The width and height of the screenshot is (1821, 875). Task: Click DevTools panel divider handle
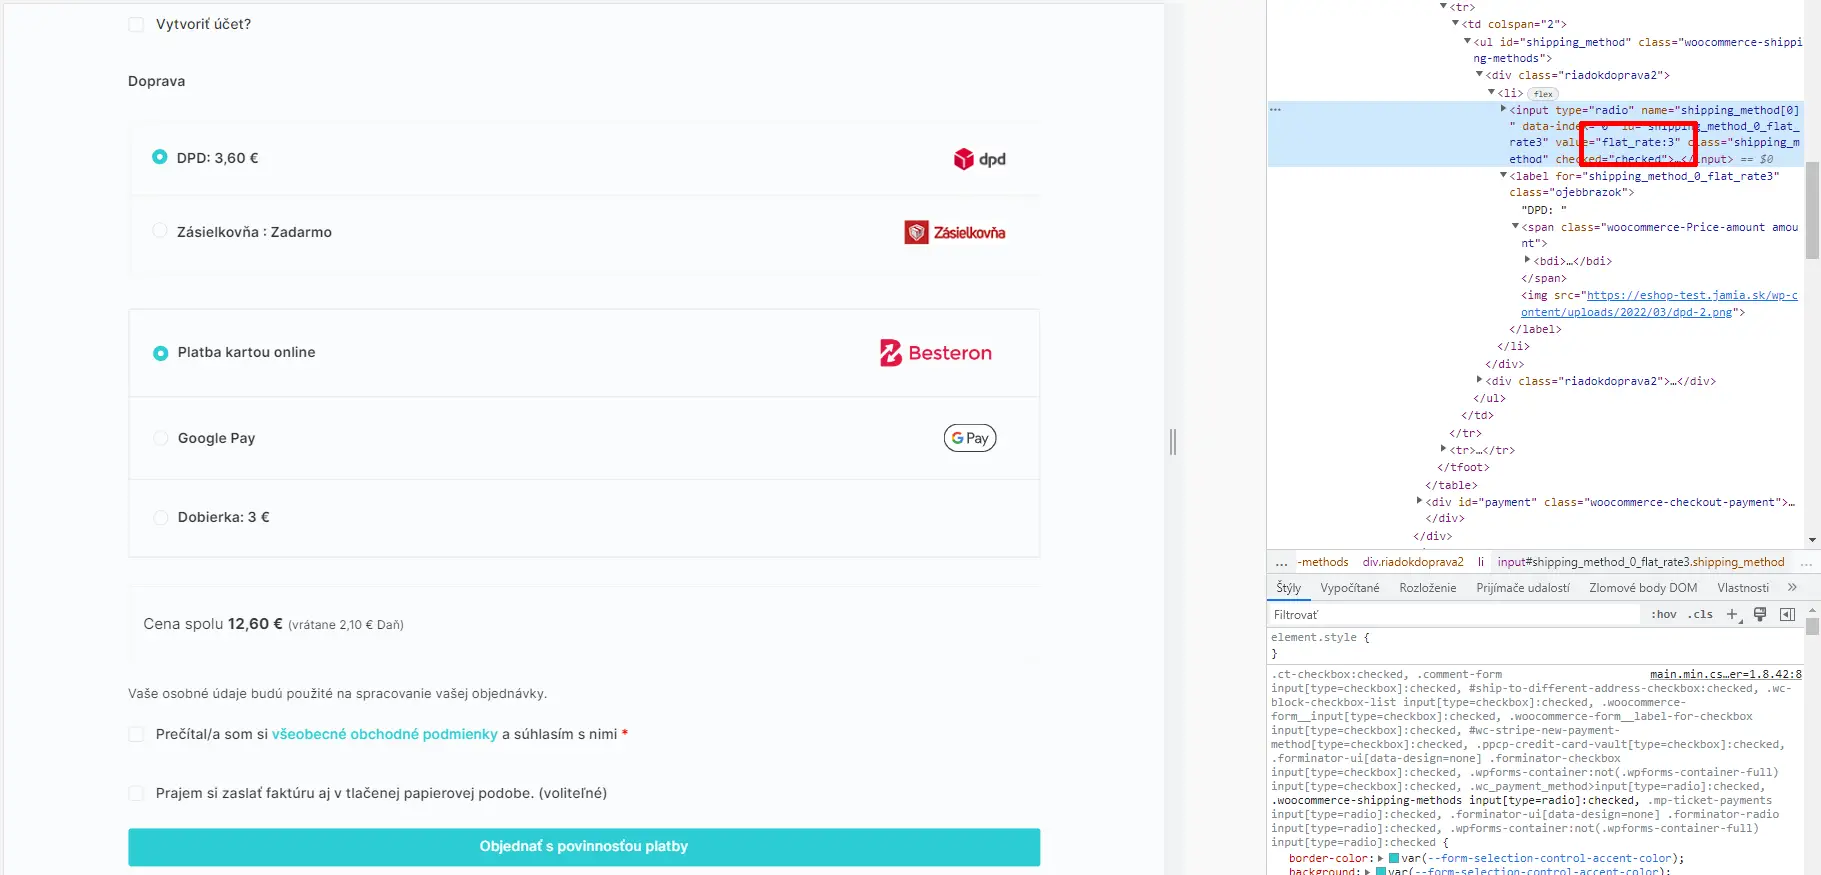(x=1173, y=441)
